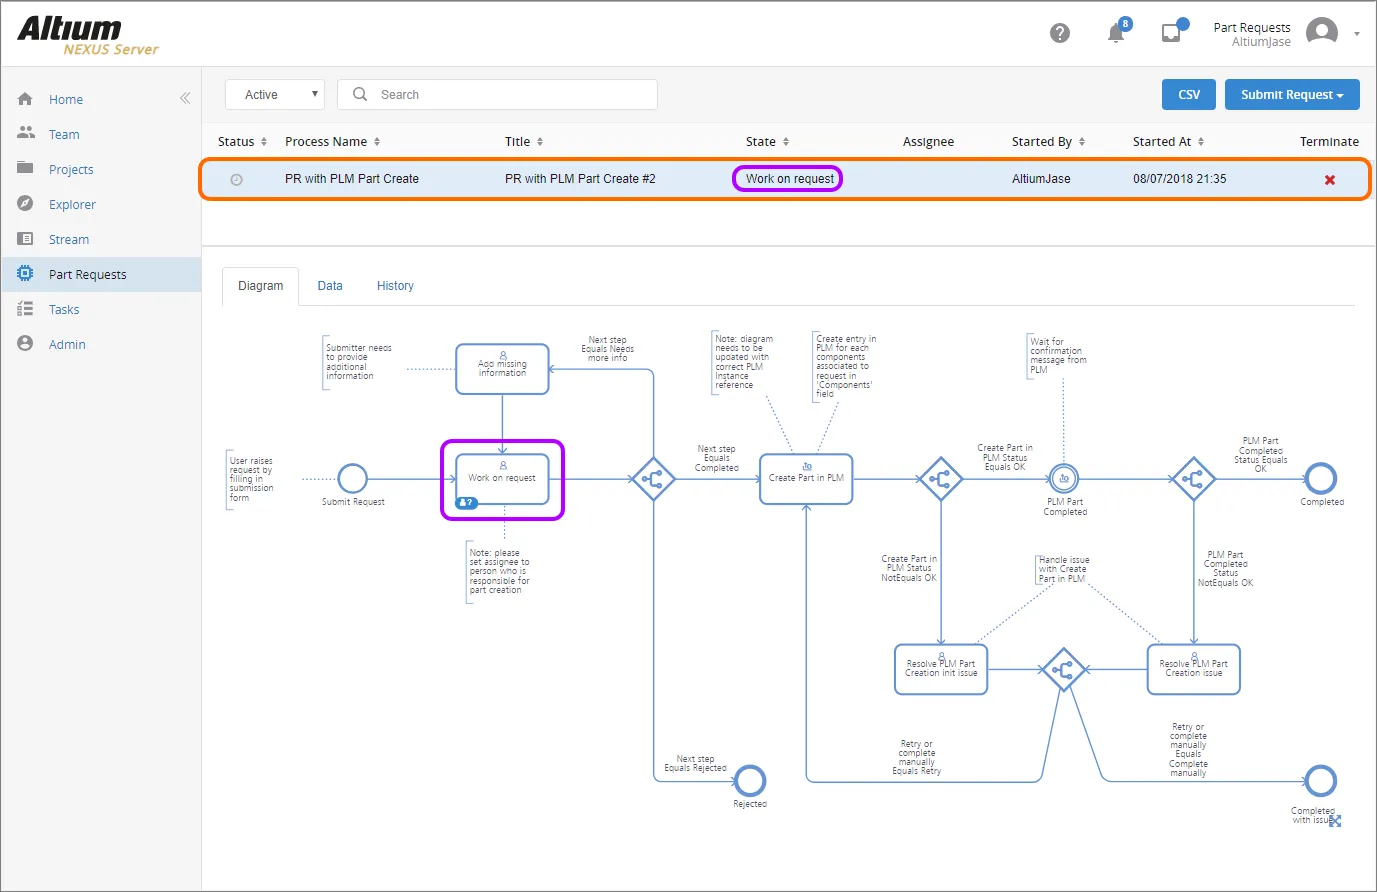The image size is (1377, 892).
Task: Open Tasks in sidebar
Action: coord(64,310)
